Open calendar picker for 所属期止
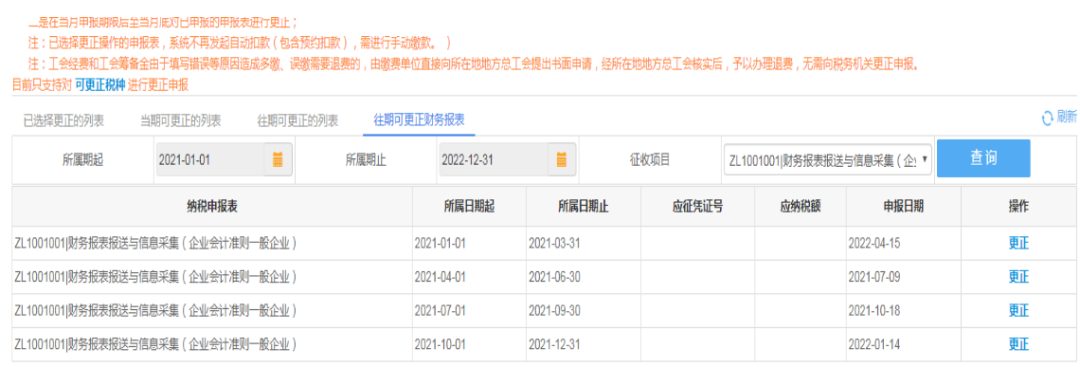This screenshot has width=1080, height=367. pyautogui.click(x=561, y=159)
